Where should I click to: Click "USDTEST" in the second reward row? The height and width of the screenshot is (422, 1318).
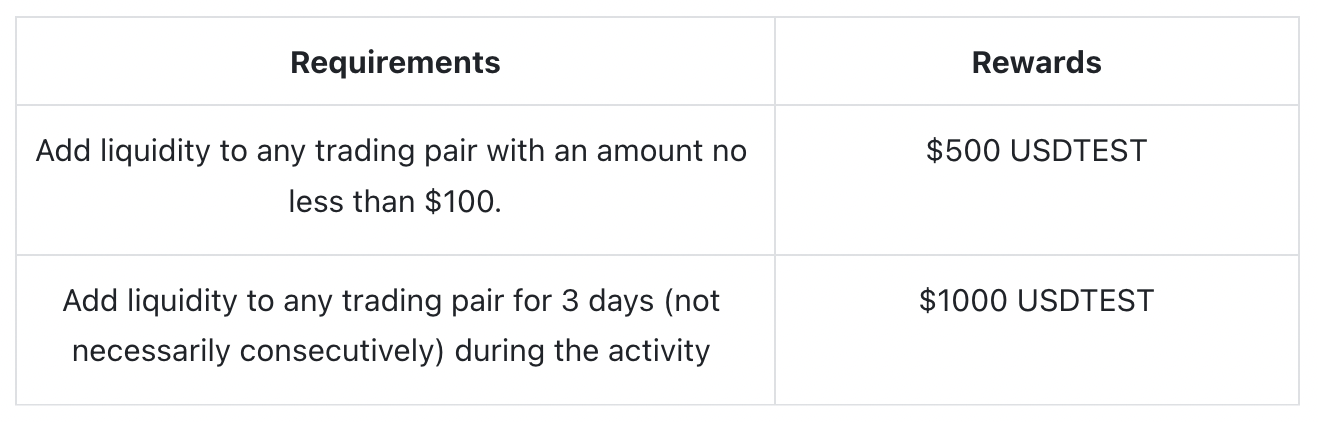(x=1085, y=301)
